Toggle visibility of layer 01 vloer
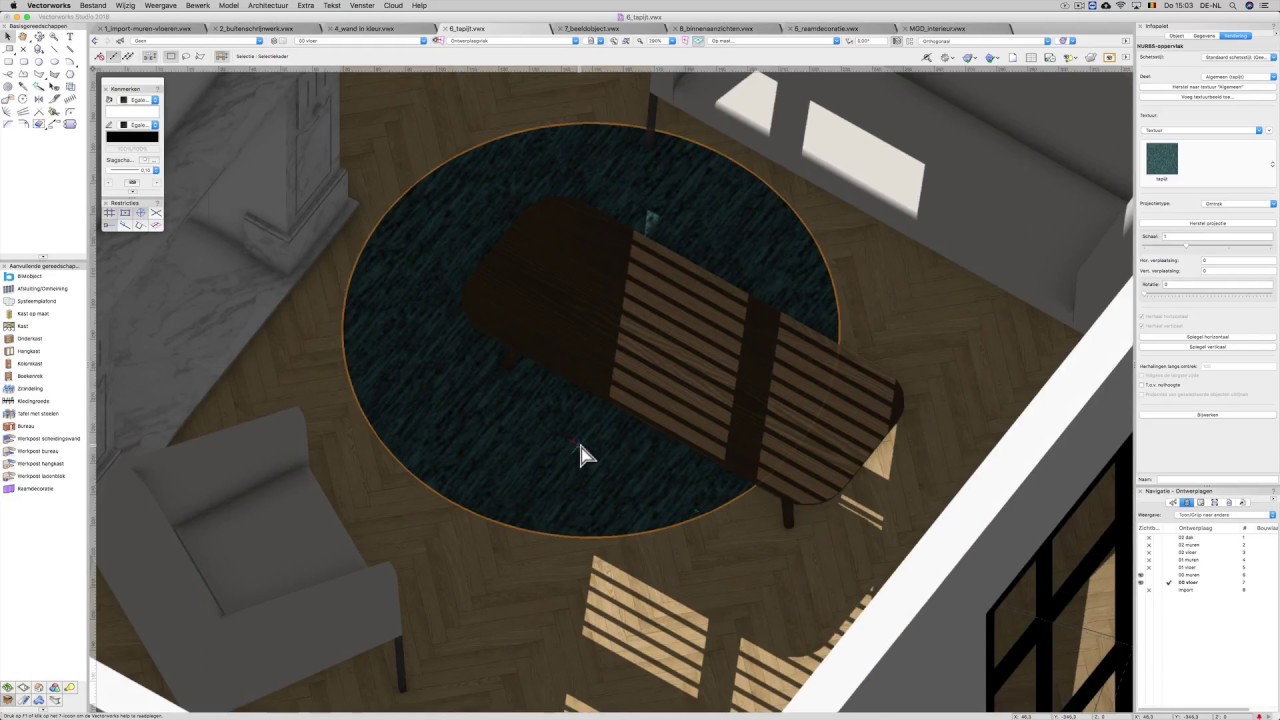 (1149, 568)
